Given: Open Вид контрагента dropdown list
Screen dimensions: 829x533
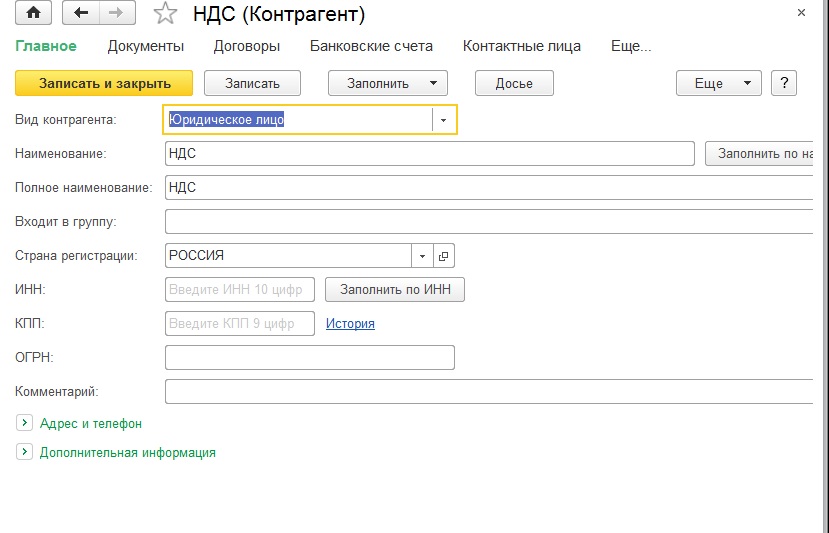Looking at the screenshot, I should pyautogui.click(x=444, y=120).
